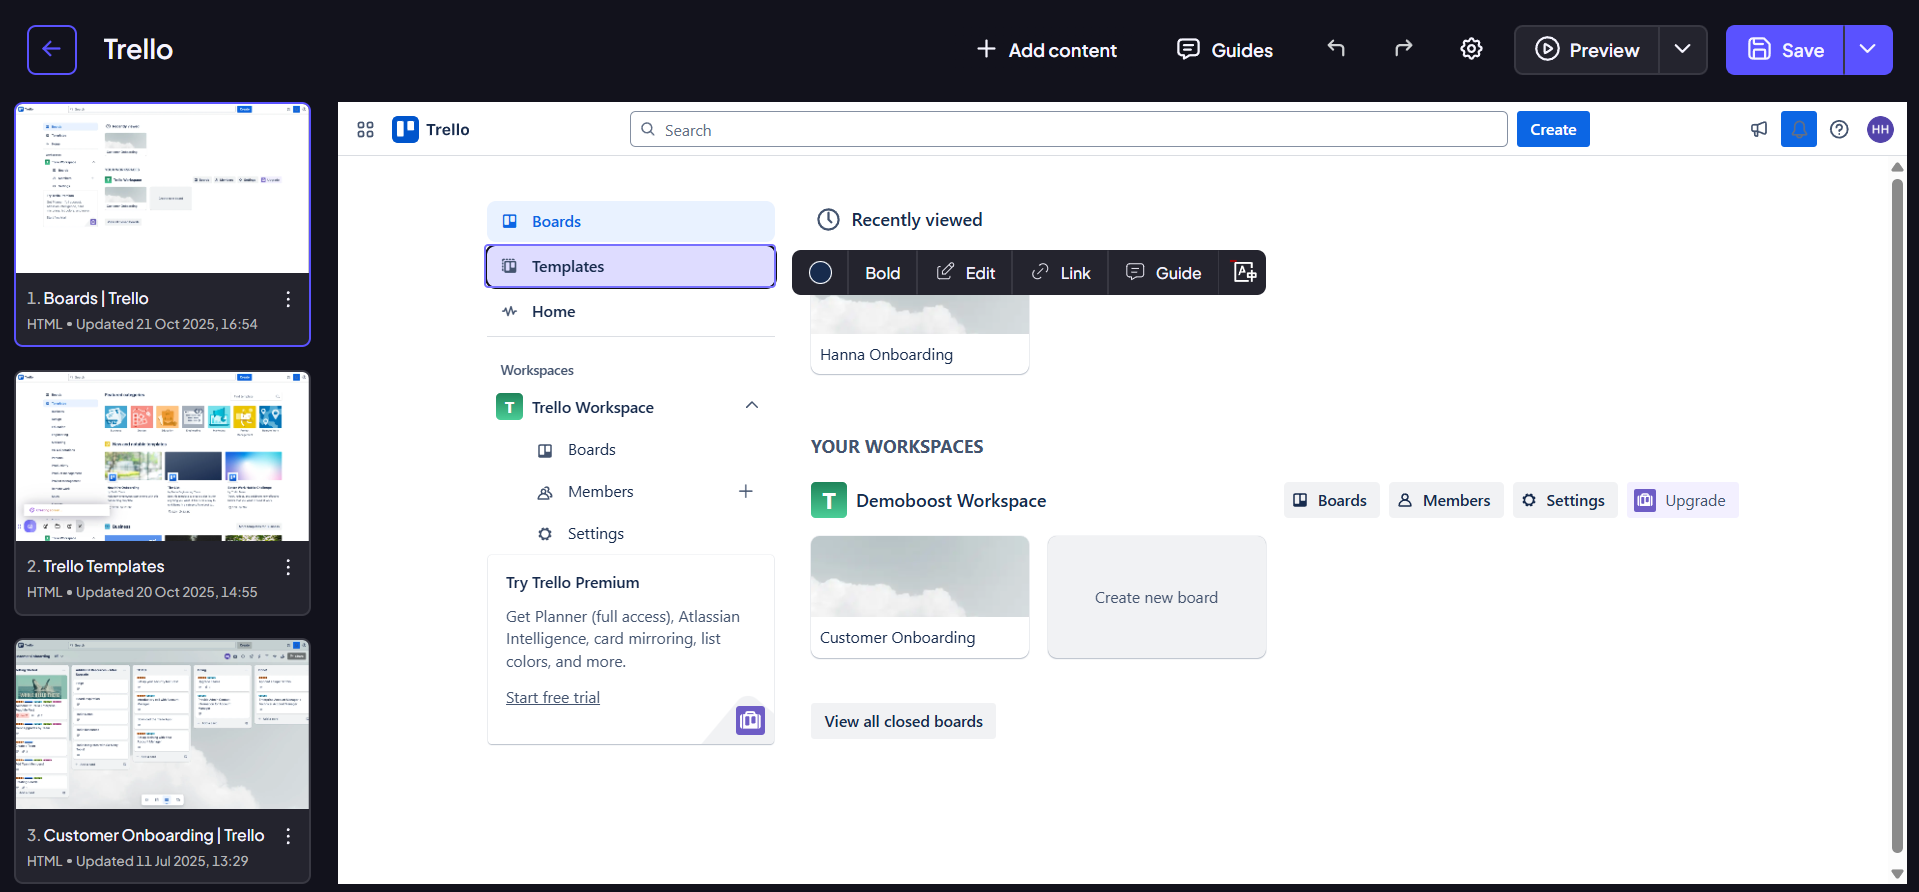
Task: Click Edit in the floating toolbar
Action: [965, 272]
